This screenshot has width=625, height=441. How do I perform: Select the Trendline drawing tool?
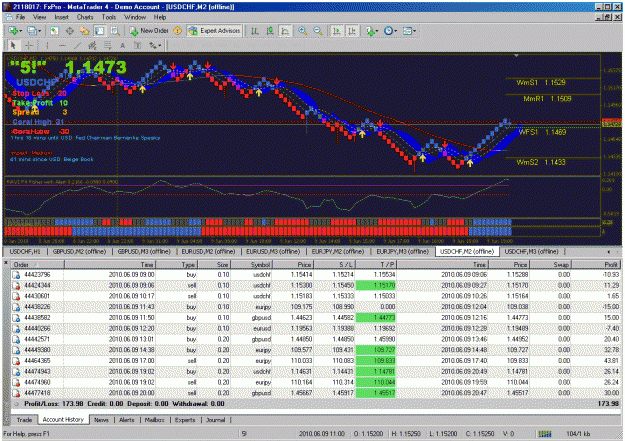[77, 45]
